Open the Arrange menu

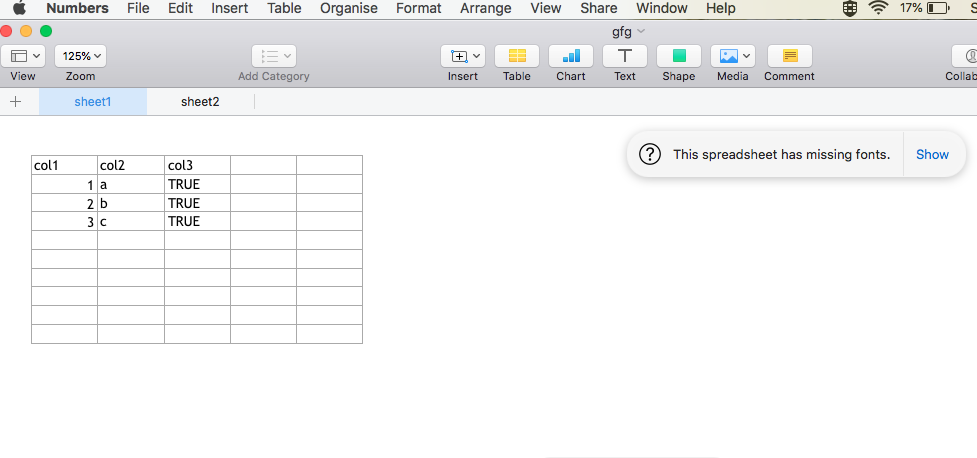click(x=486, y=8)
